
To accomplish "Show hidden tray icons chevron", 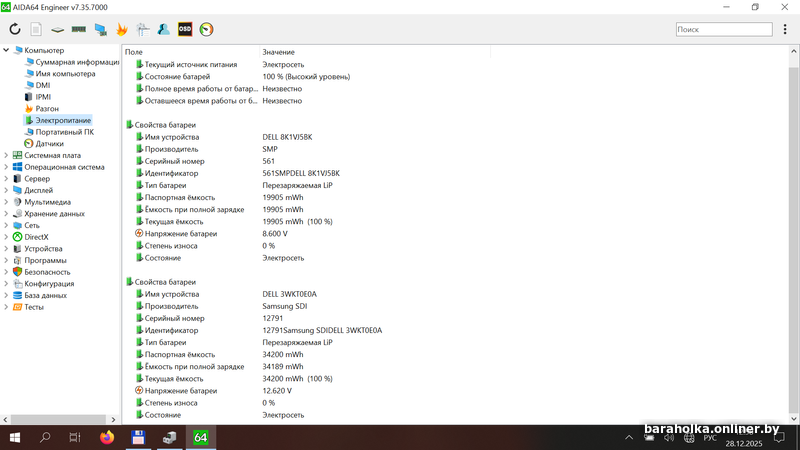I will coord(629,438).
